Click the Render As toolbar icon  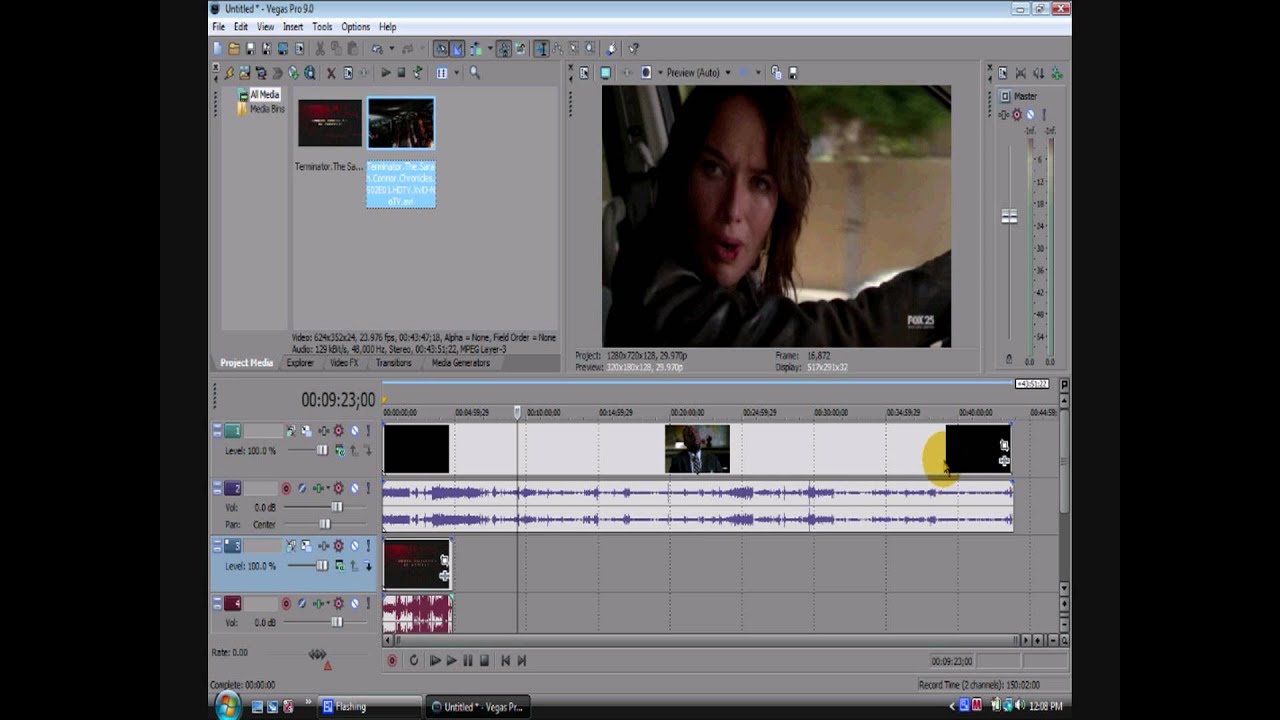pyautogui.click(x=283, y=48)
